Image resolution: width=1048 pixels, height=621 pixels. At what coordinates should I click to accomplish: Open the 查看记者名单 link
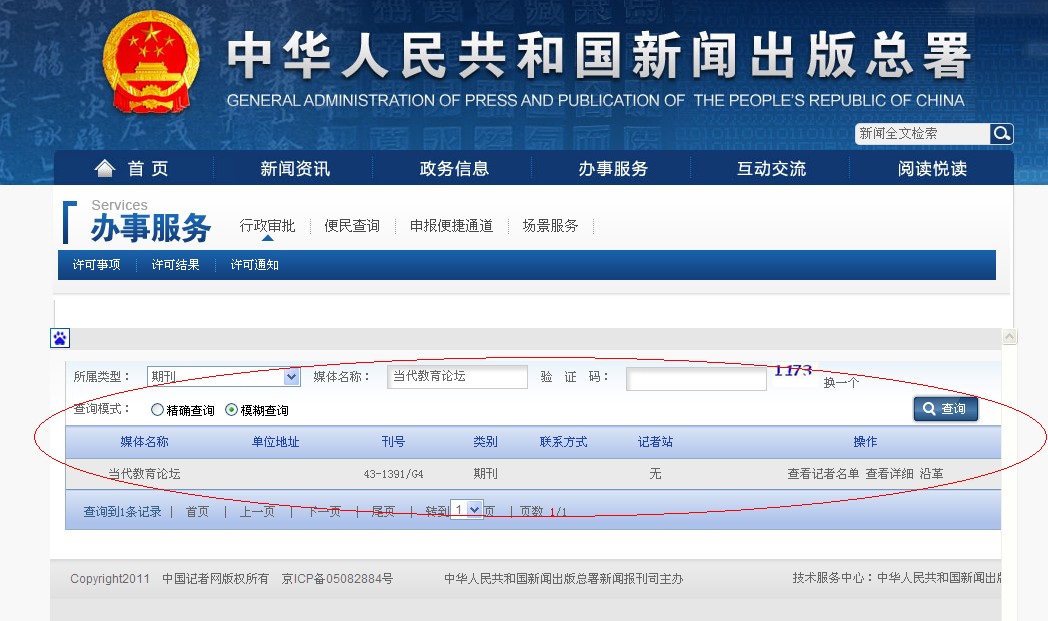pos(823,474)
